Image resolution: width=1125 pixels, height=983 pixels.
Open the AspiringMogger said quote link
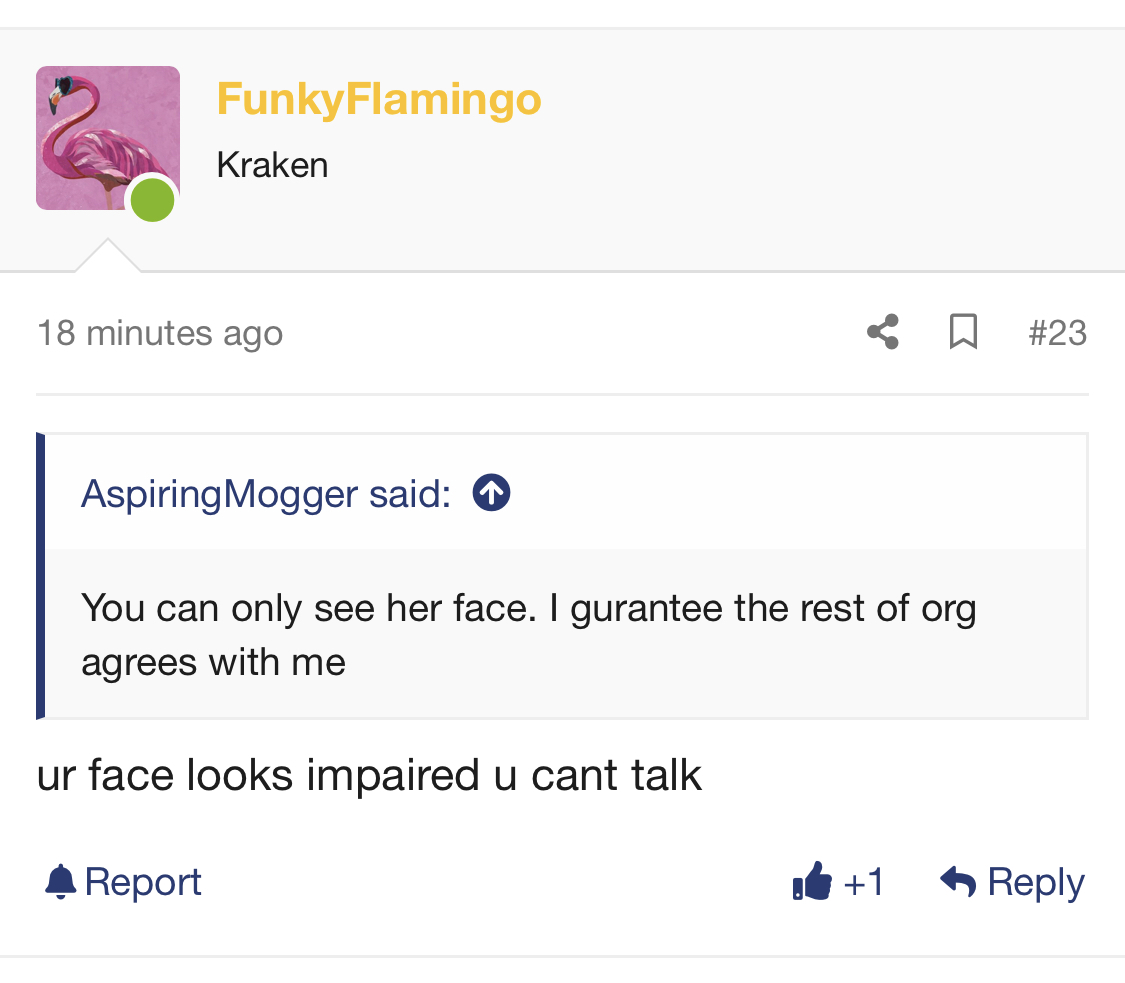coord(266,494)
